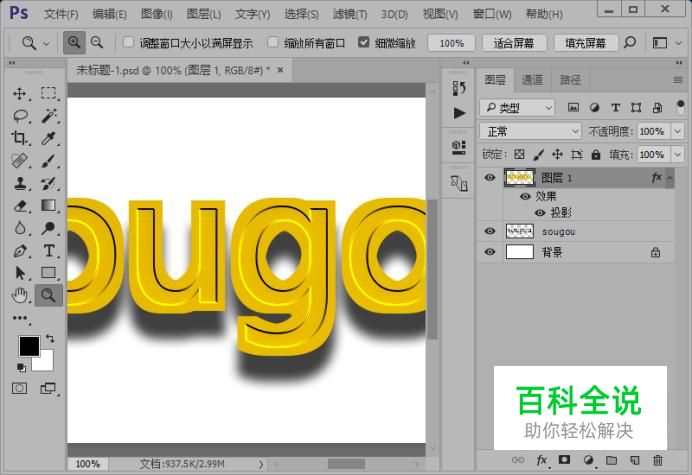
Task: Click the 100% zoom button
Action: [x=451, y=43]
